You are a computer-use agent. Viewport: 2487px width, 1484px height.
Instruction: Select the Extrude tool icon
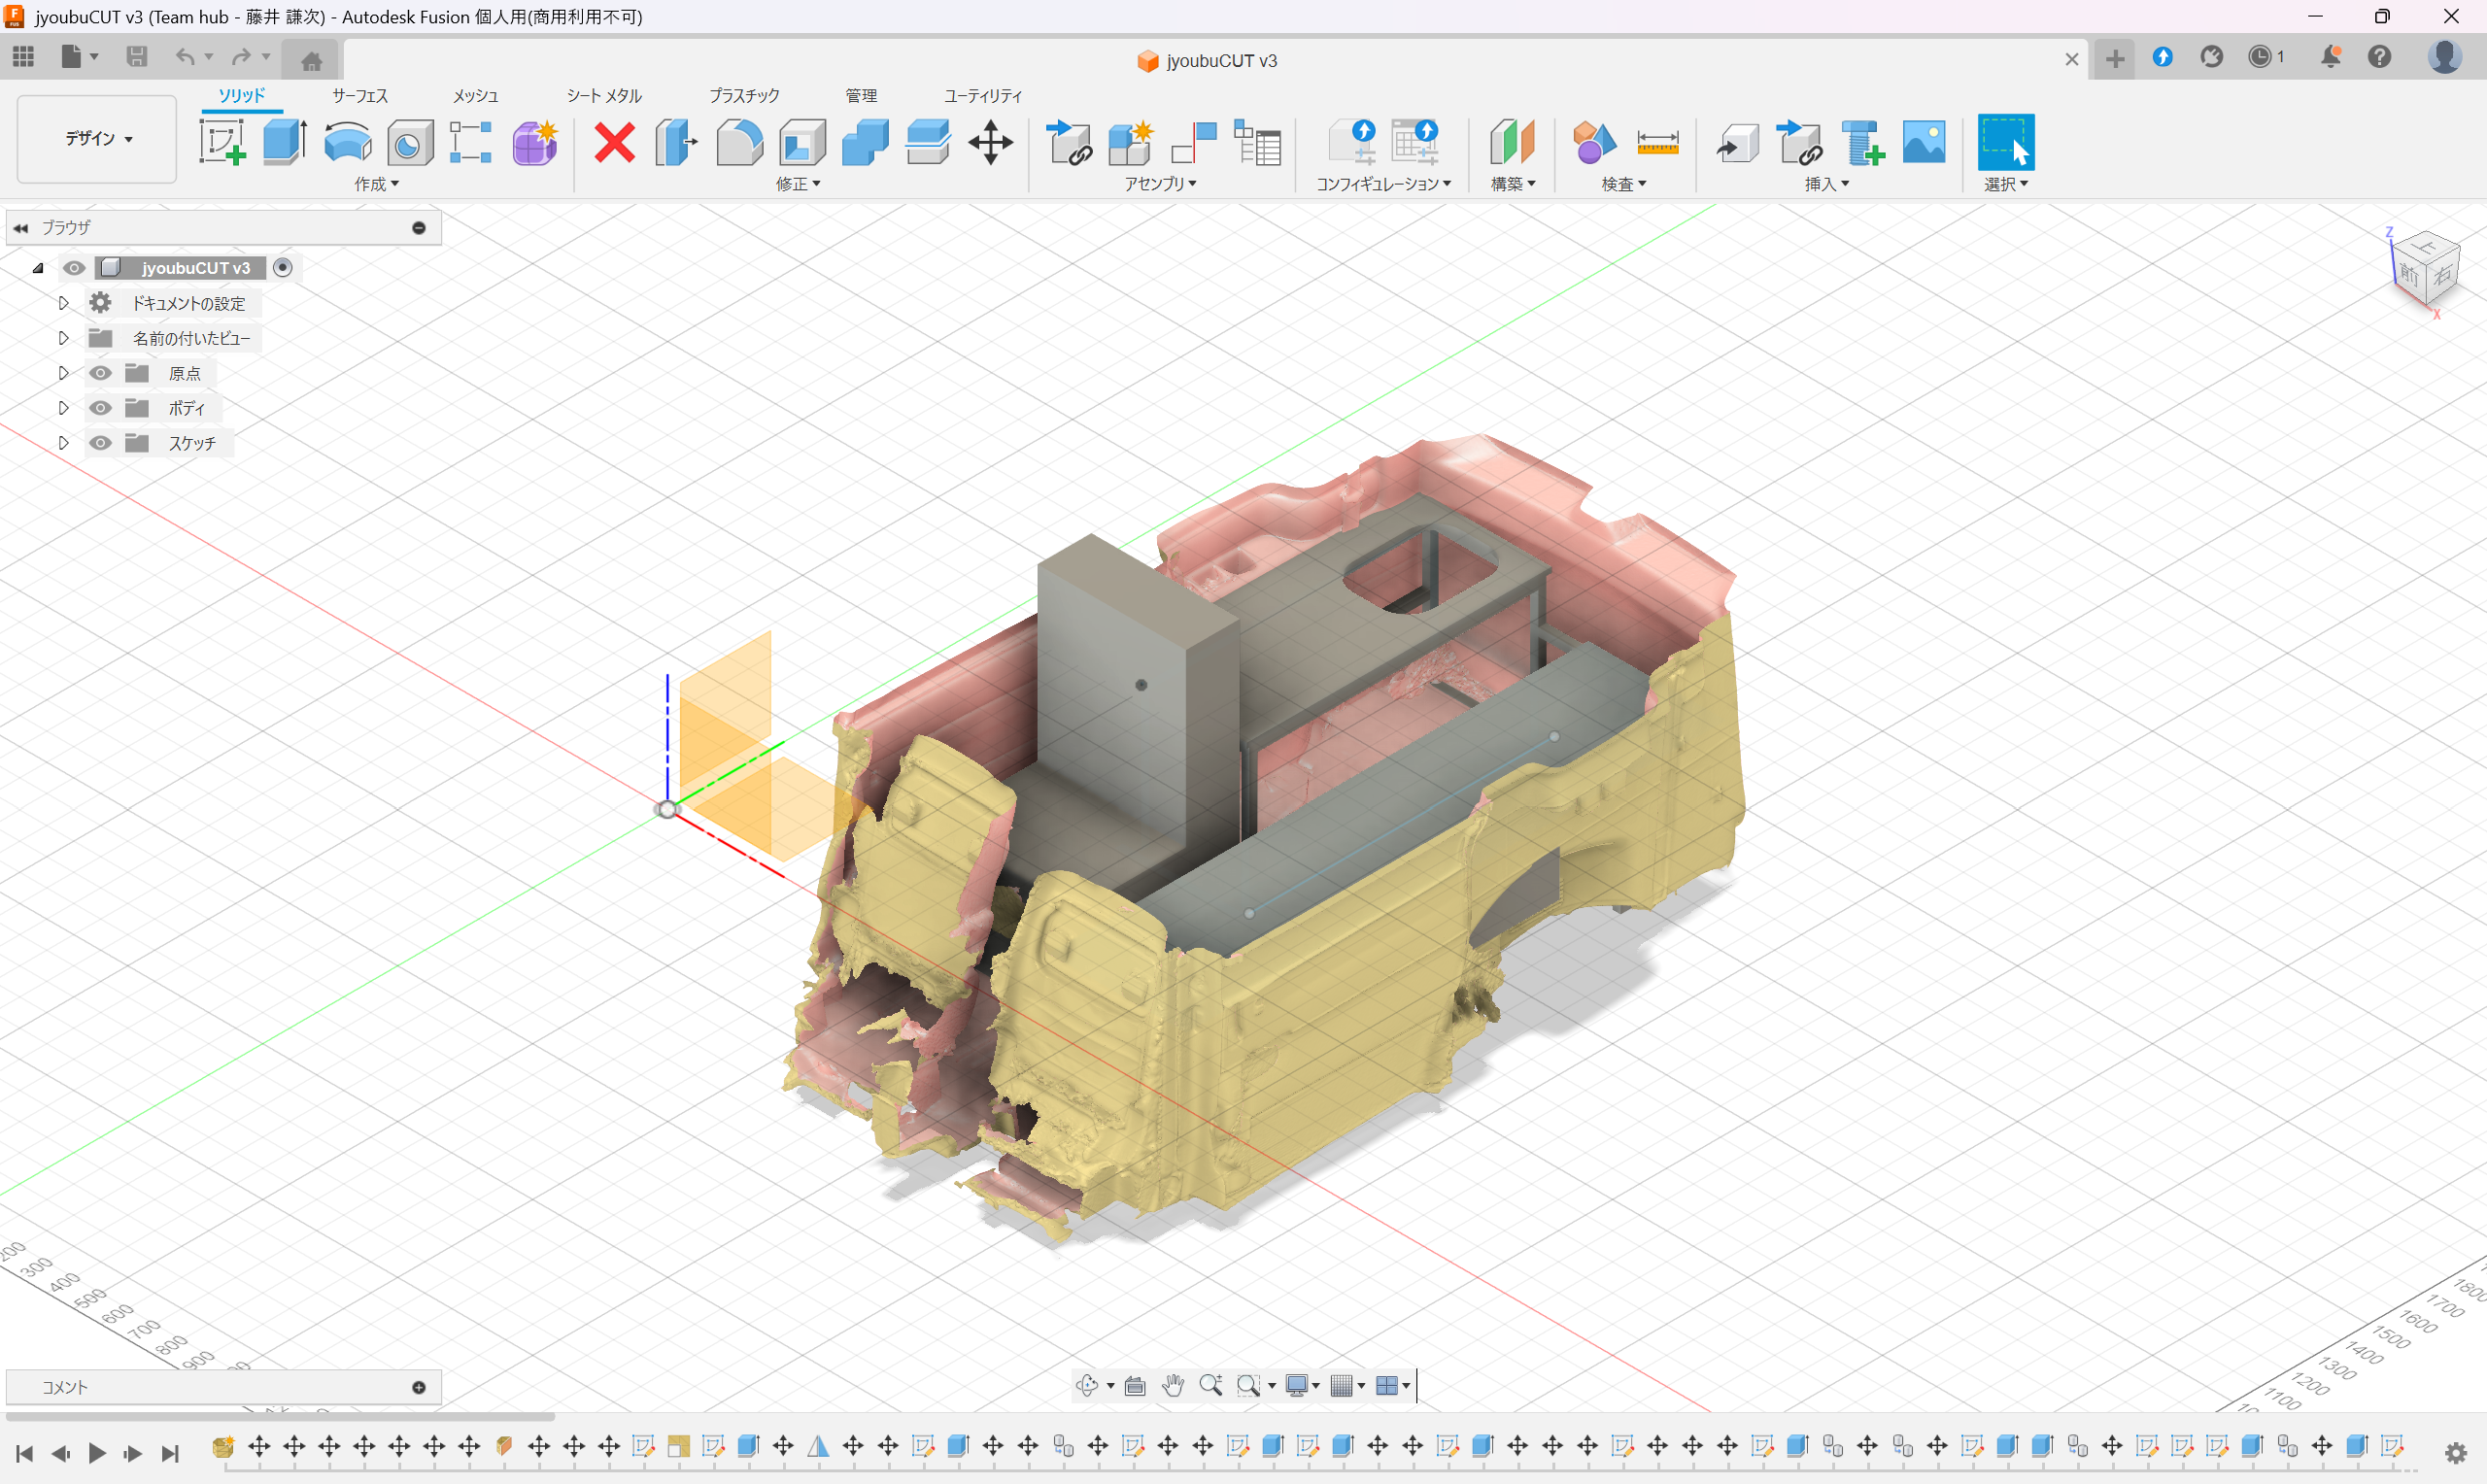point(285,142)
